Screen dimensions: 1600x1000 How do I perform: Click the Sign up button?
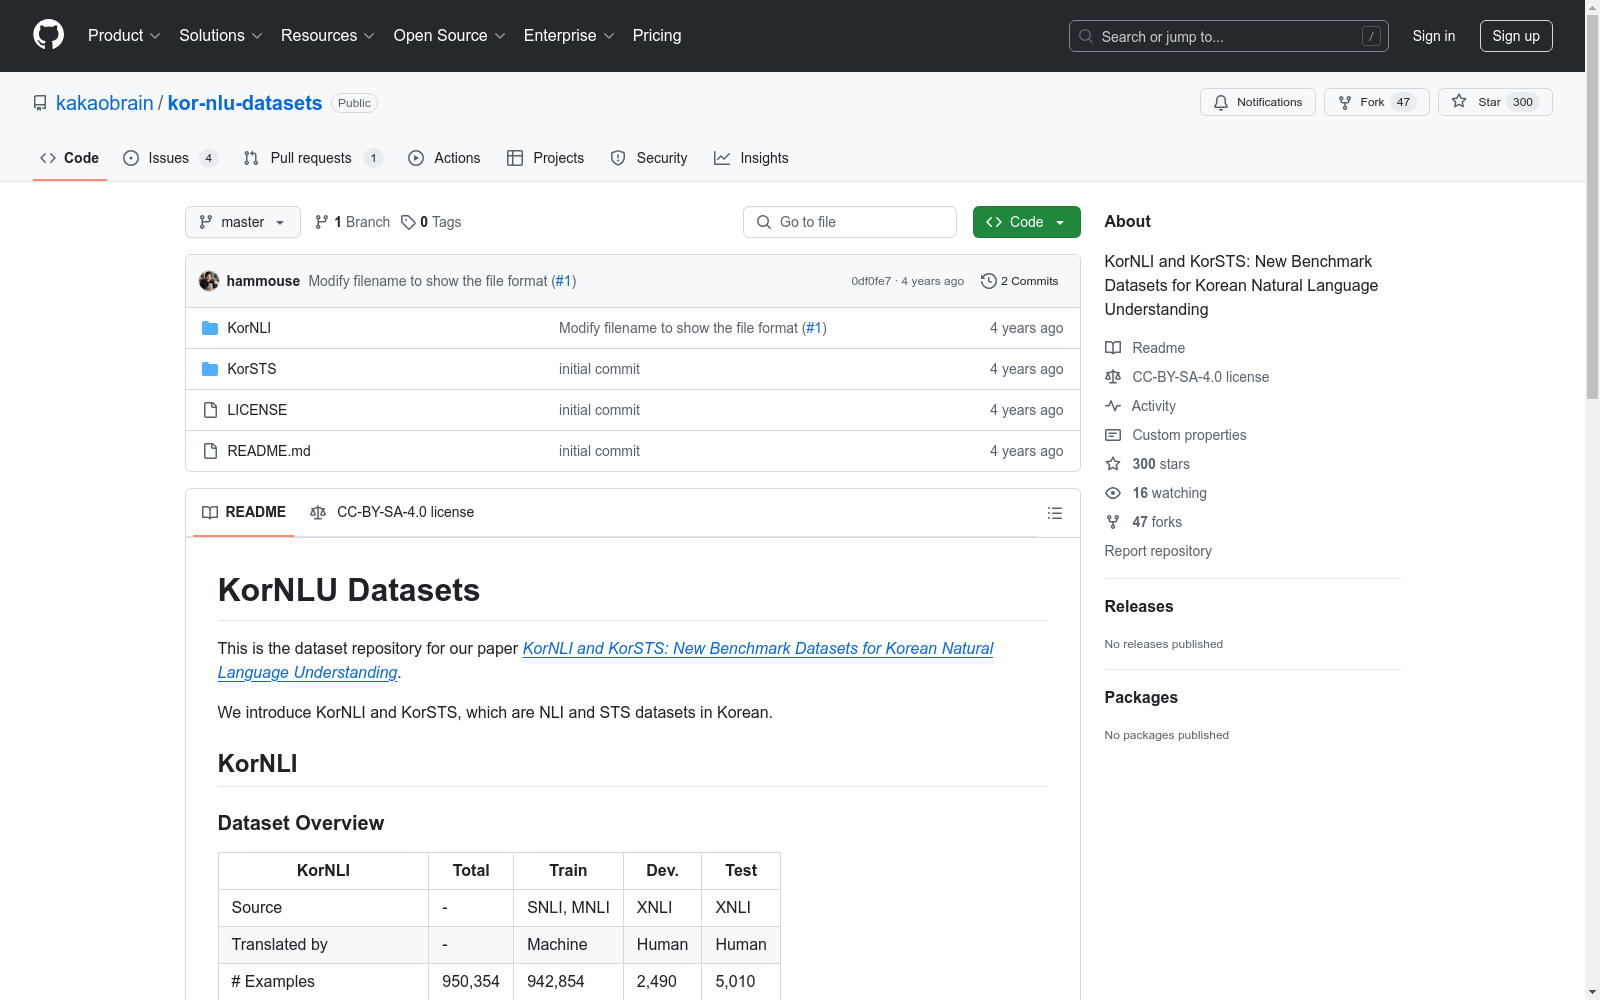tap(1516, 36)
